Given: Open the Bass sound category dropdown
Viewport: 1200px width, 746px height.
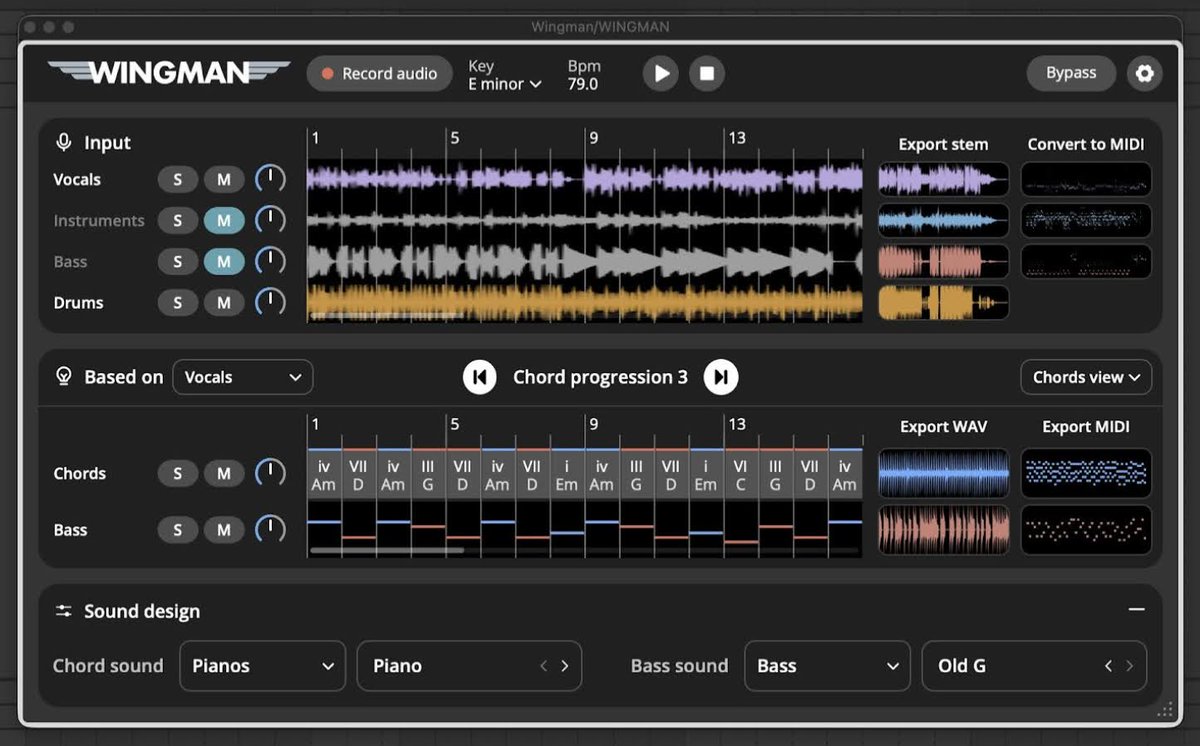Looking at the screenshot, I should coord(827,666).
